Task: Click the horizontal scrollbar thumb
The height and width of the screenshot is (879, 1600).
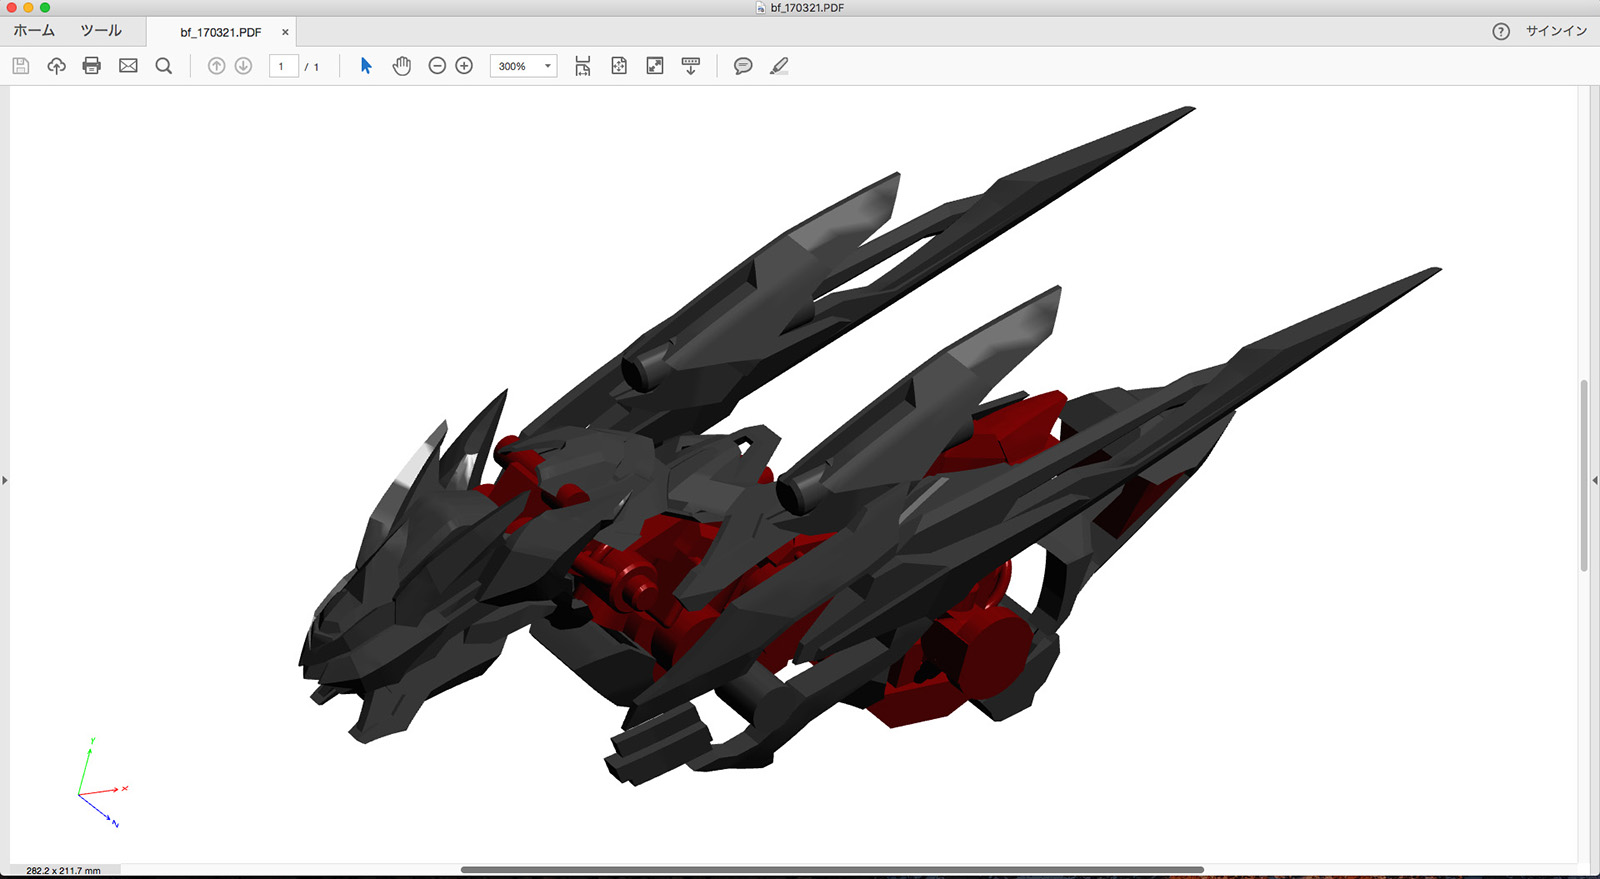Action: click(x=832, y=870)
